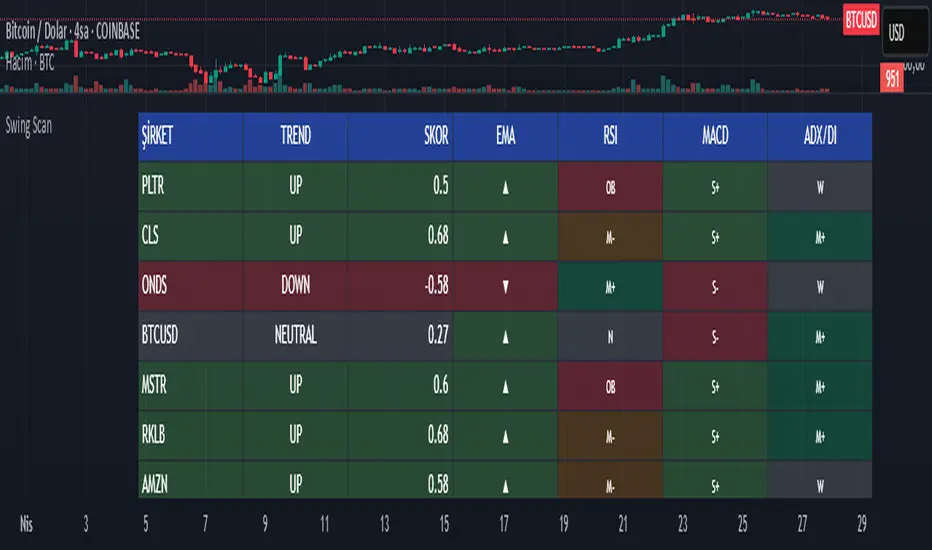Click the OB RSI cell in PLTR row

click(x=610, y=186)
